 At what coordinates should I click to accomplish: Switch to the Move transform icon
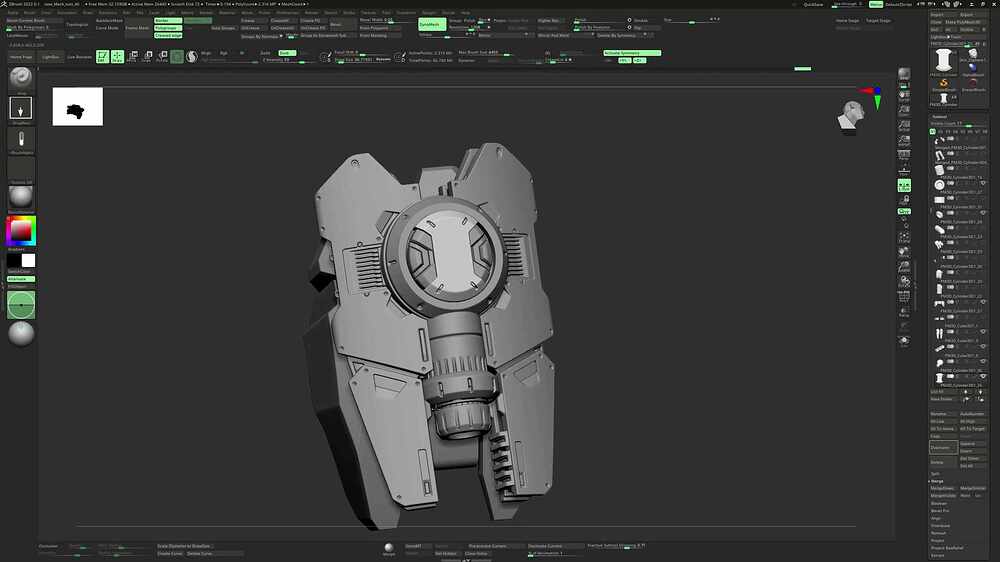pos(133,57)
